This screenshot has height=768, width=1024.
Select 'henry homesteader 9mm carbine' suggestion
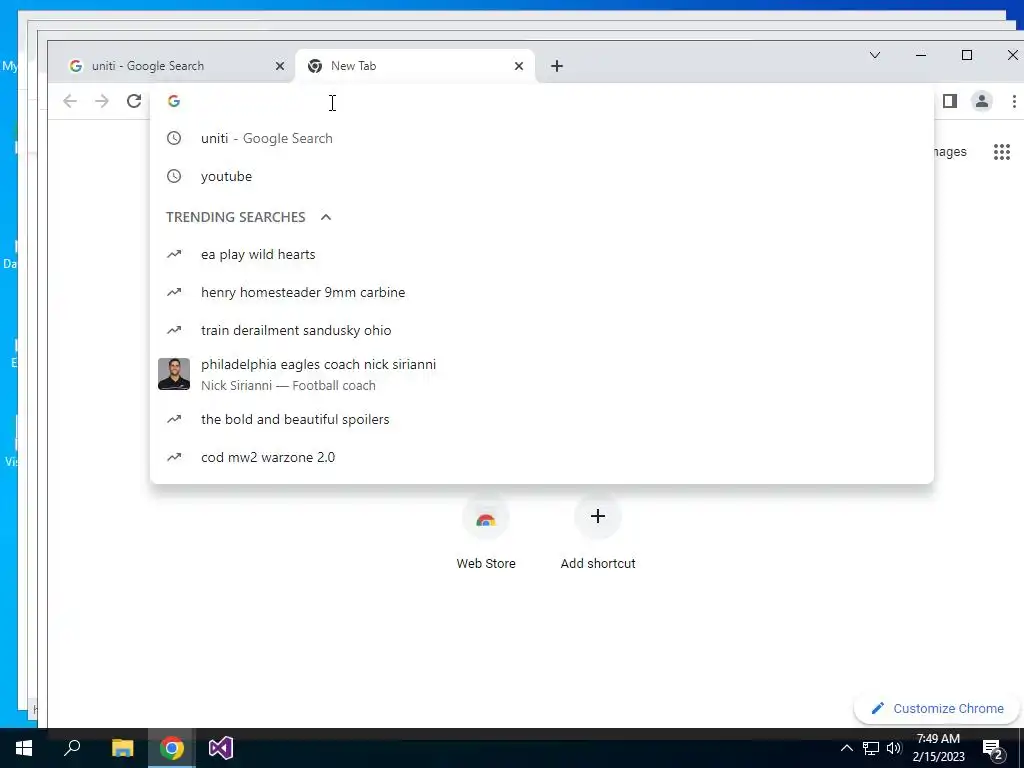541,293
